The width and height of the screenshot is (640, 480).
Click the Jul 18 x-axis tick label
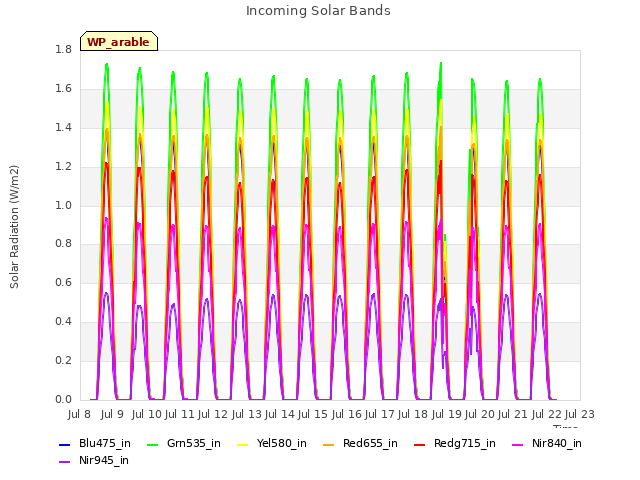click(413, 414)
